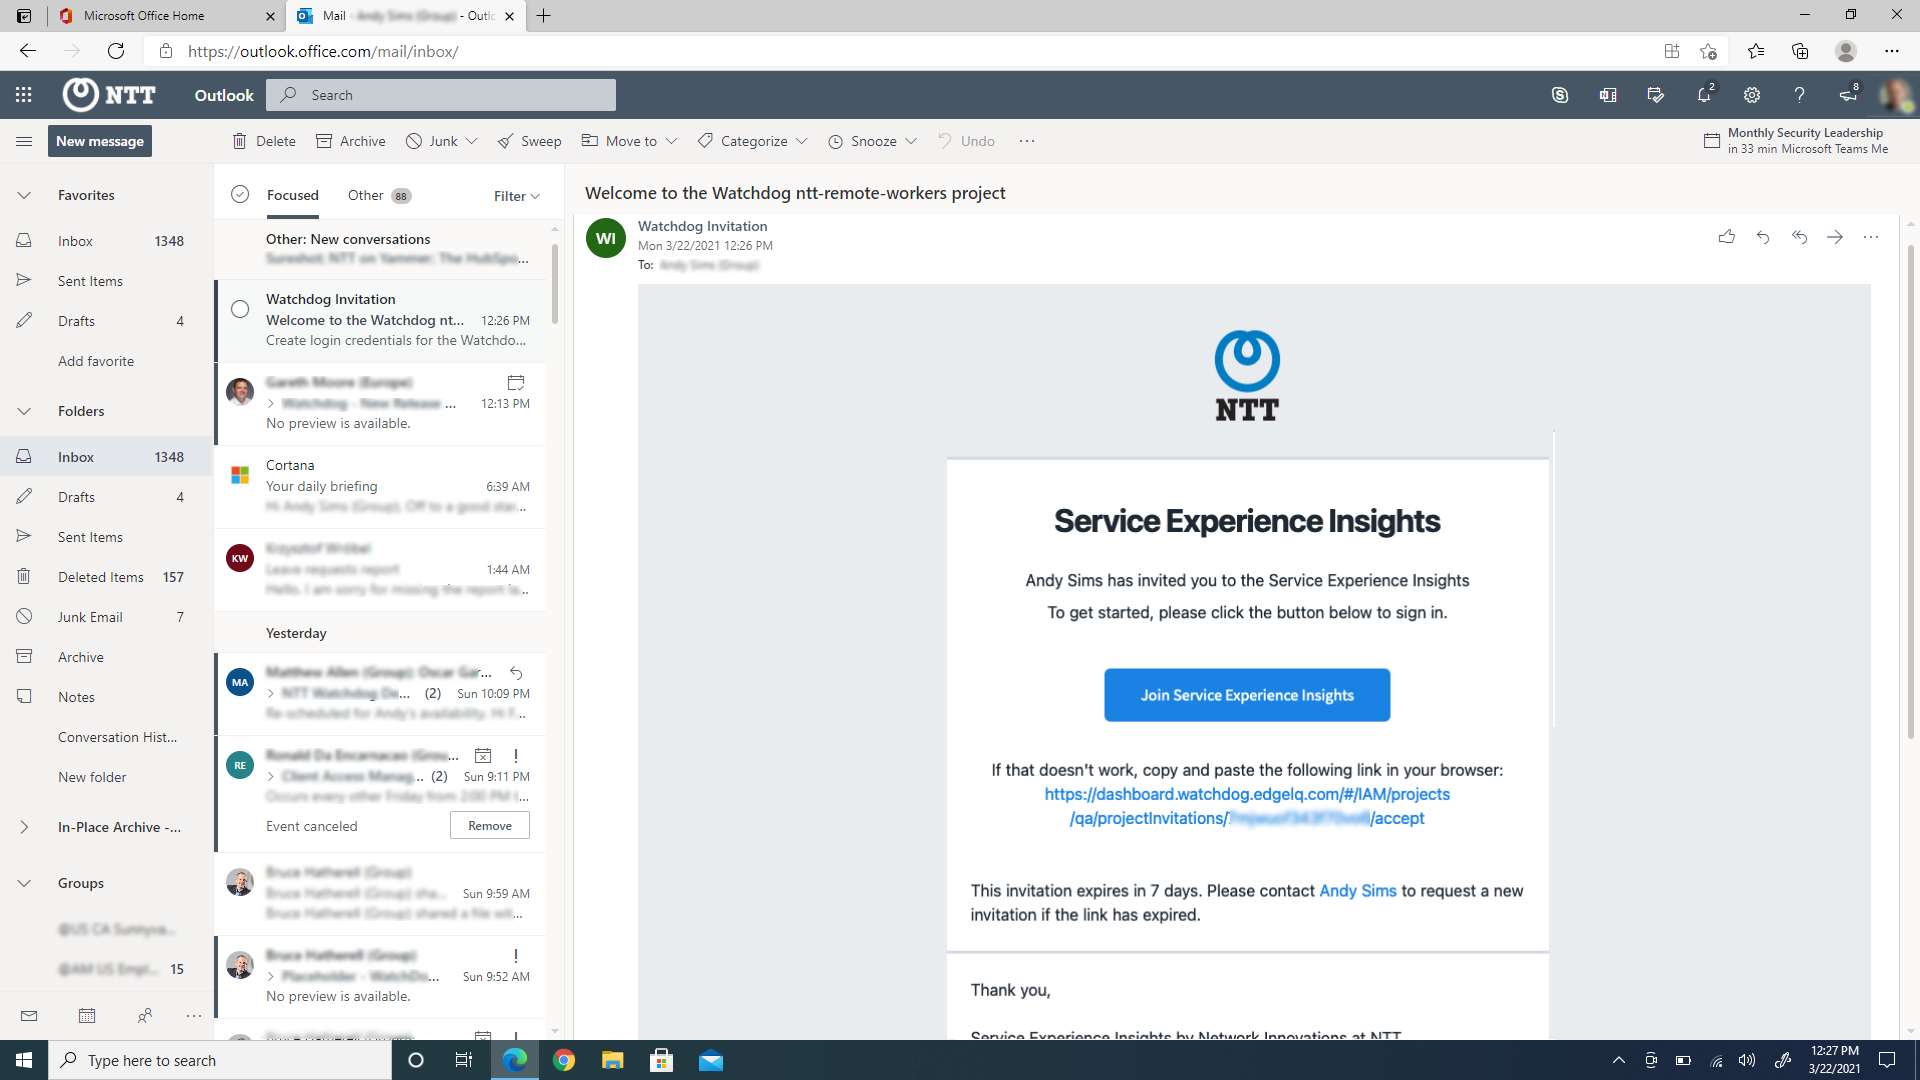Collapse the Folders section
The width and height of the screenshot is (1920, 1080).
click(x=24, y=411)
